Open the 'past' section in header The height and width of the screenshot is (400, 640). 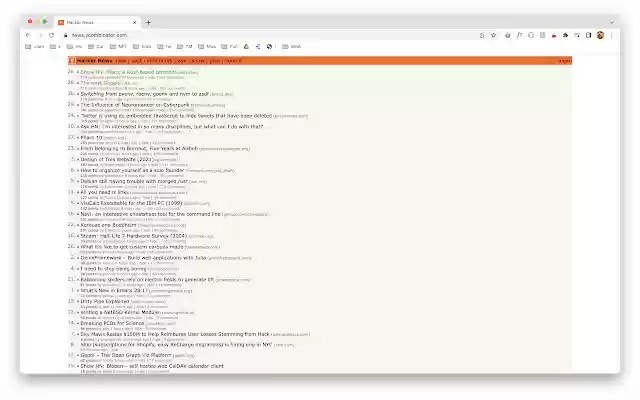[x=136, y=61]
